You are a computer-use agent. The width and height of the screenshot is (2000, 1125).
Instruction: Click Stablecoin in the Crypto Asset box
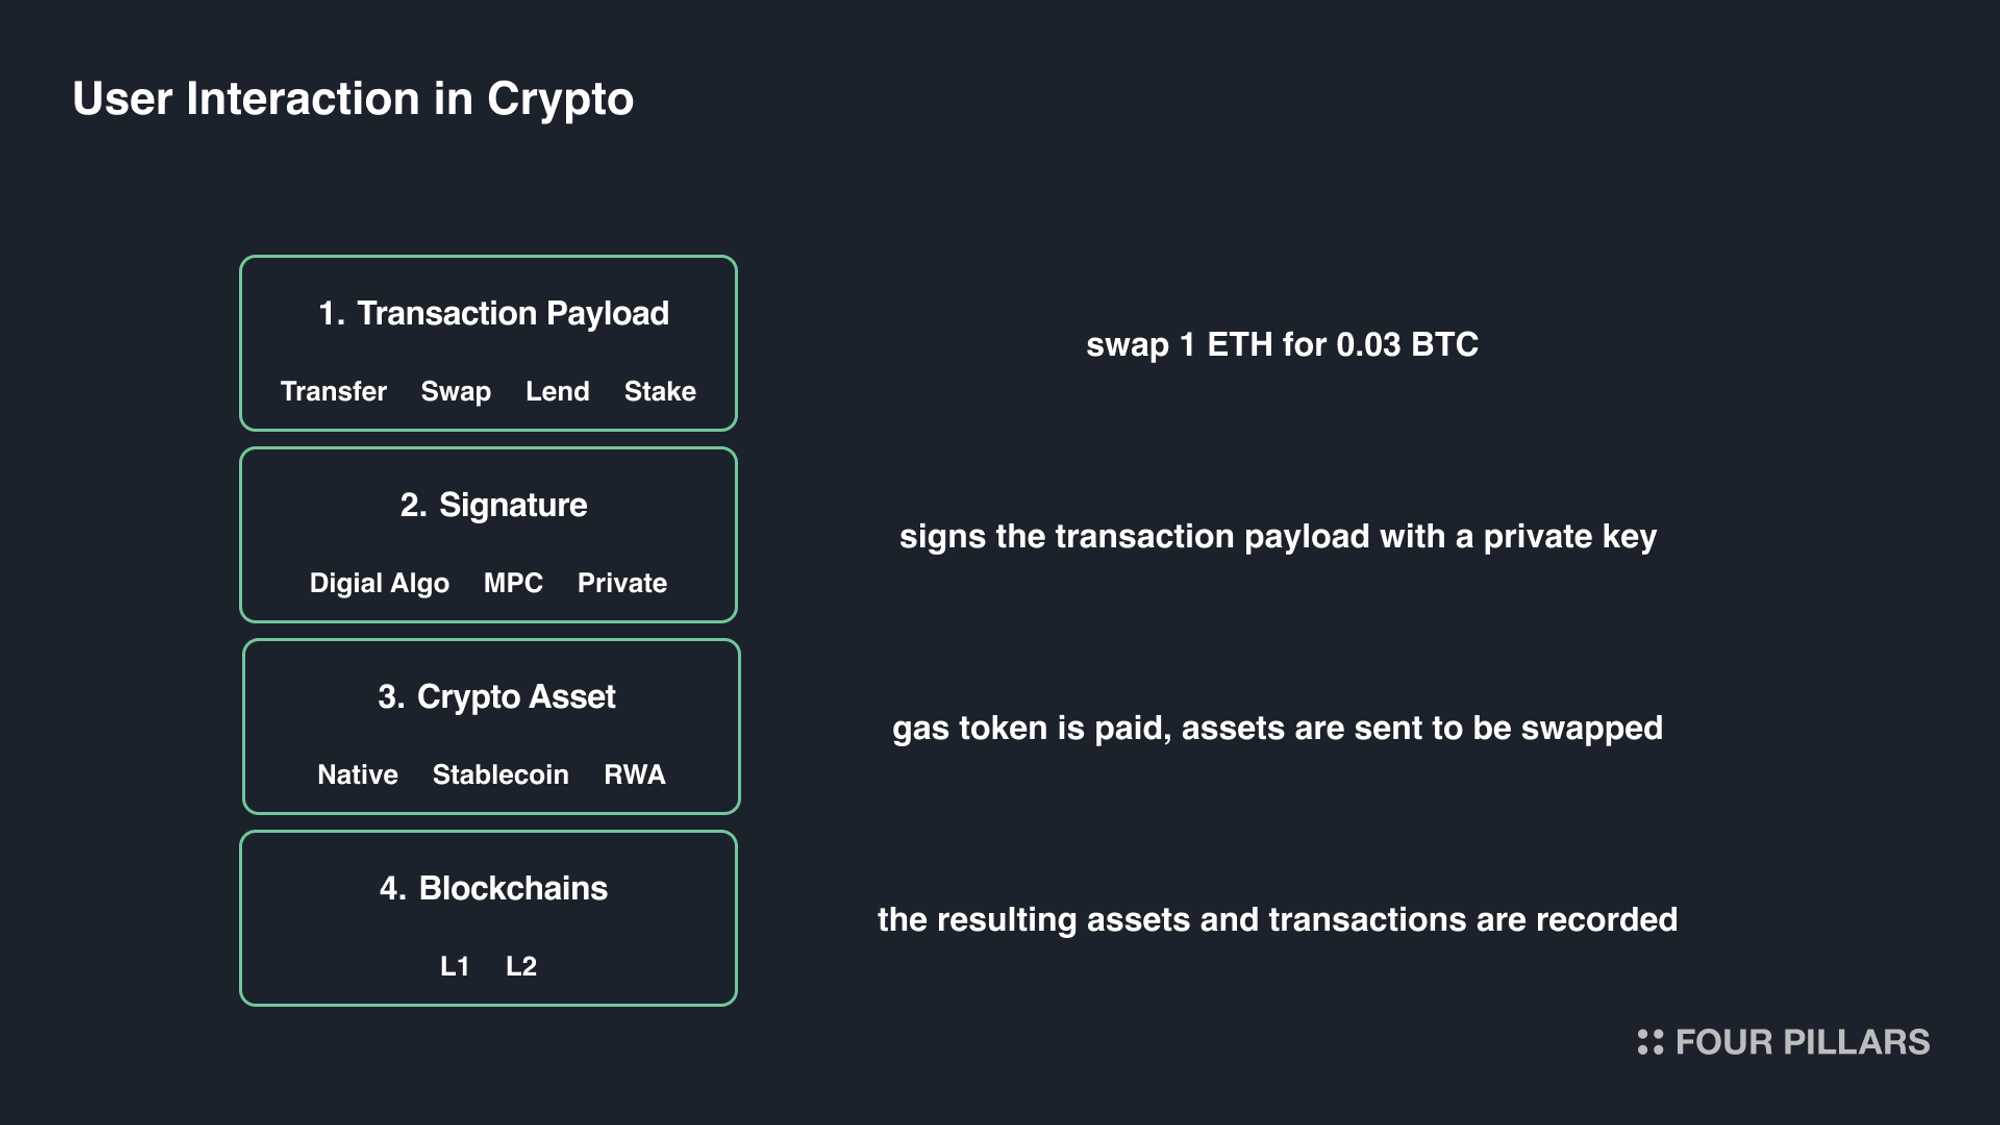coord(500,775)
